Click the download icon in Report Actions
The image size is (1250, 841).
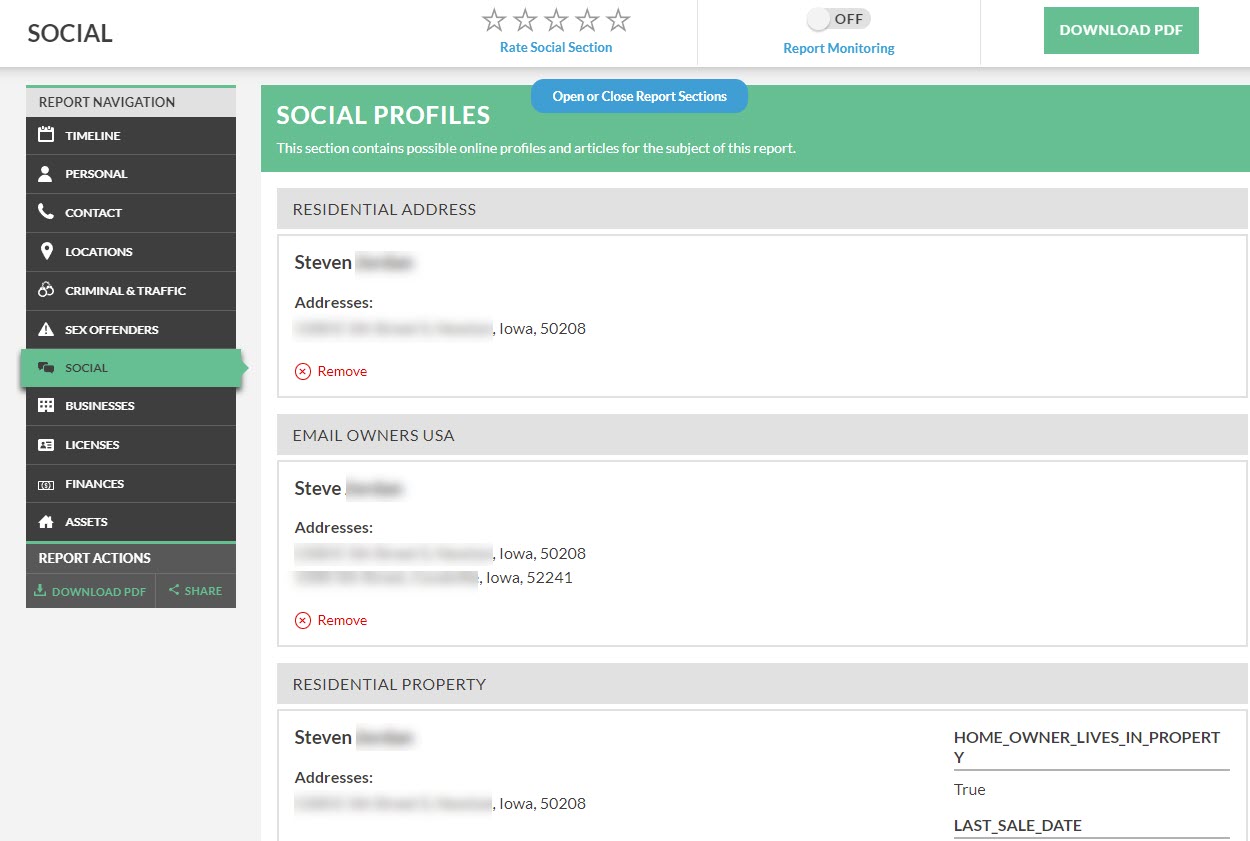pos(40,590)
